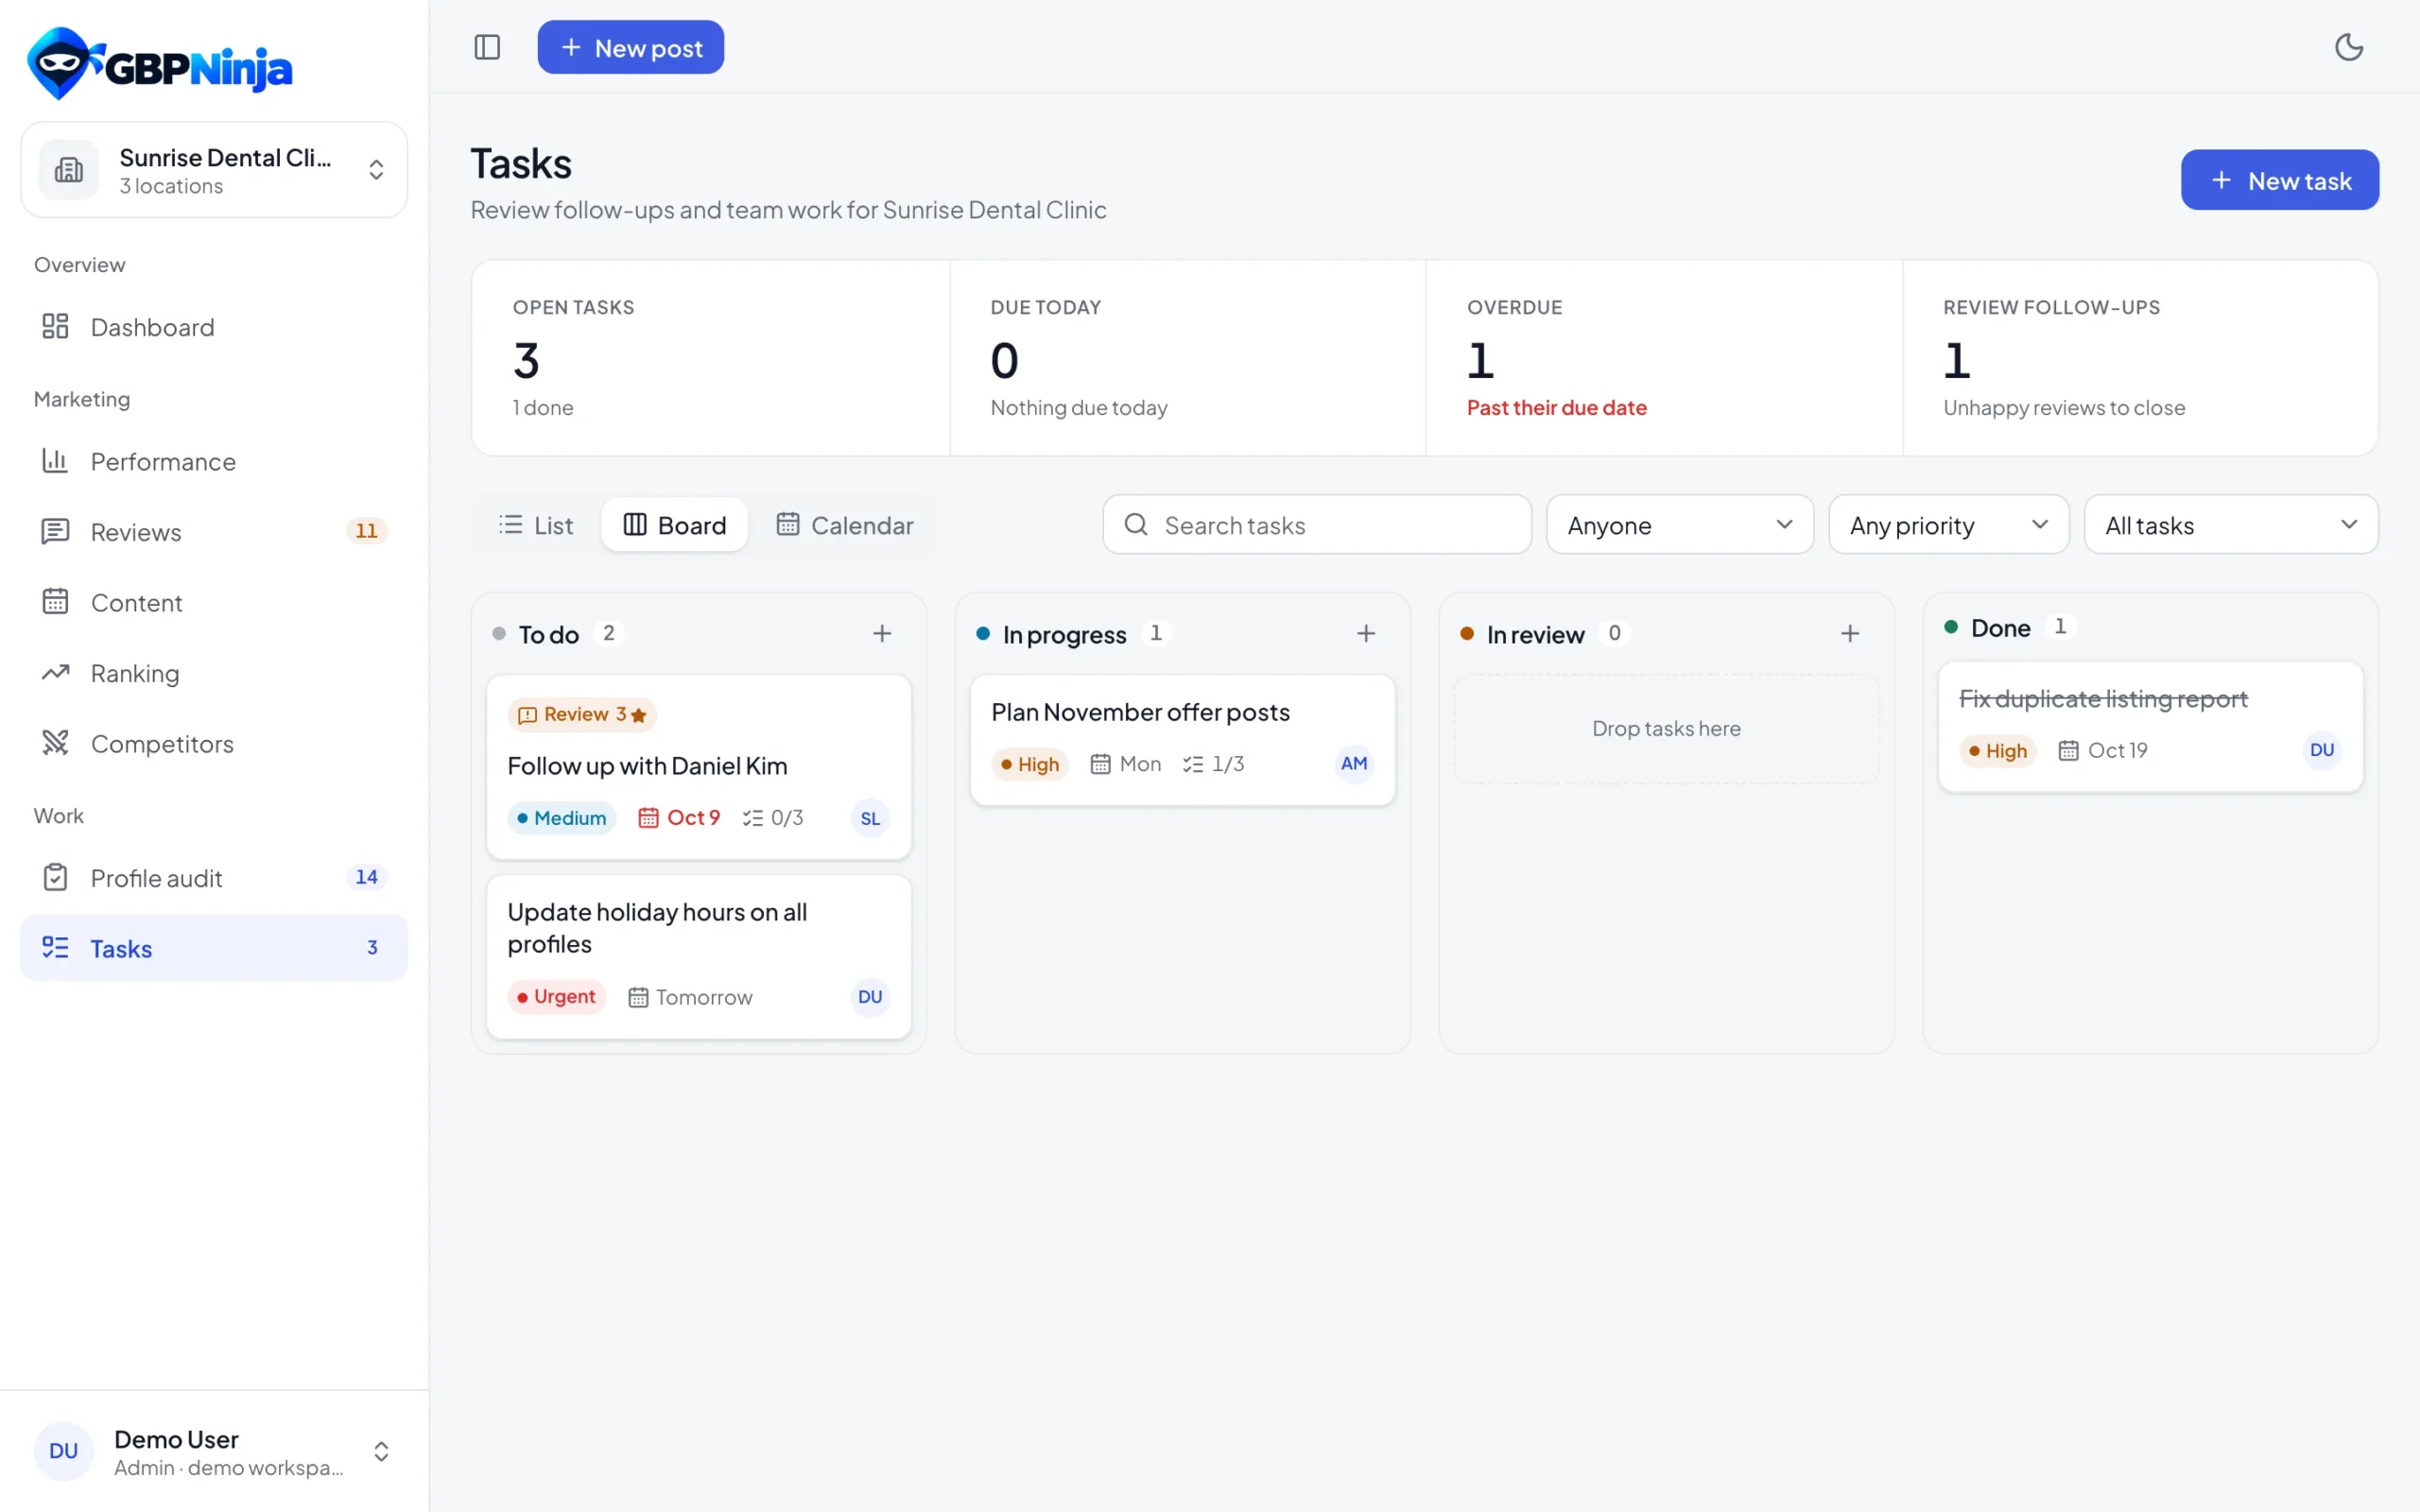Open the Anyone assignee dropdown

tap(1679, 525)
